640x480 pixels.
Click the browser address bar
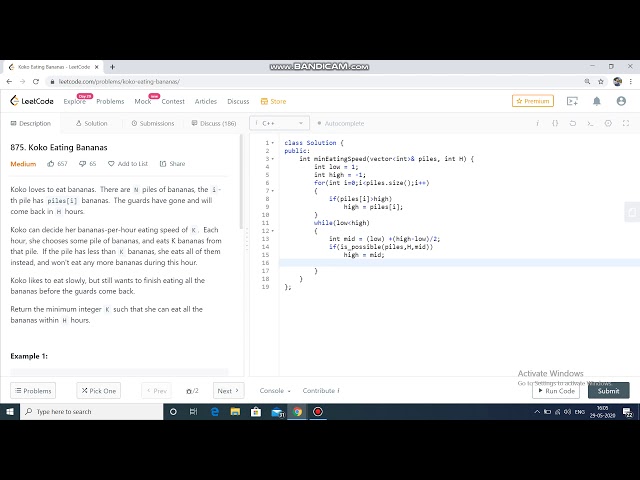pyautogui.click(x=314, y=82)
